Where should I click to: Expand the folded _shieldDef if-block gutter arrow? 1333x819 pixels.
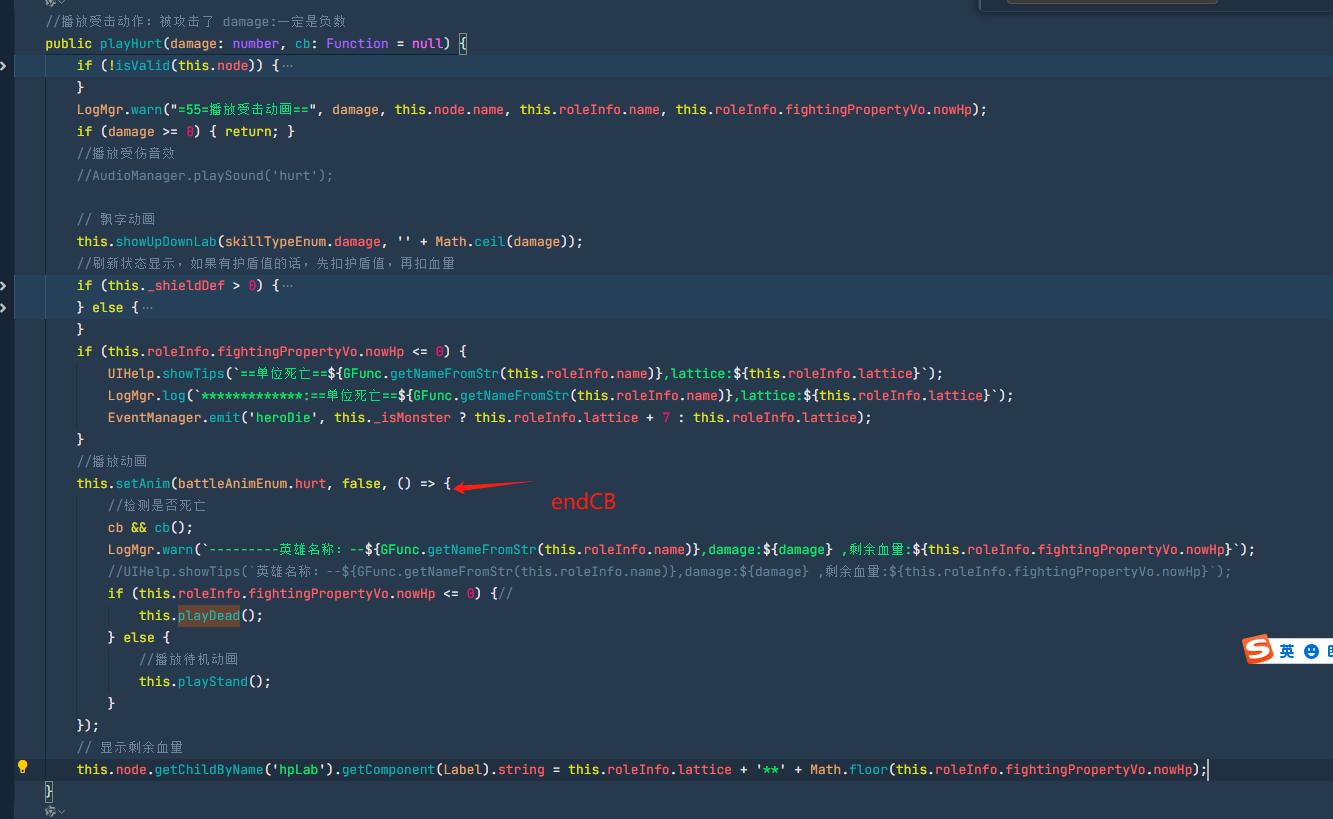point(3,286)
